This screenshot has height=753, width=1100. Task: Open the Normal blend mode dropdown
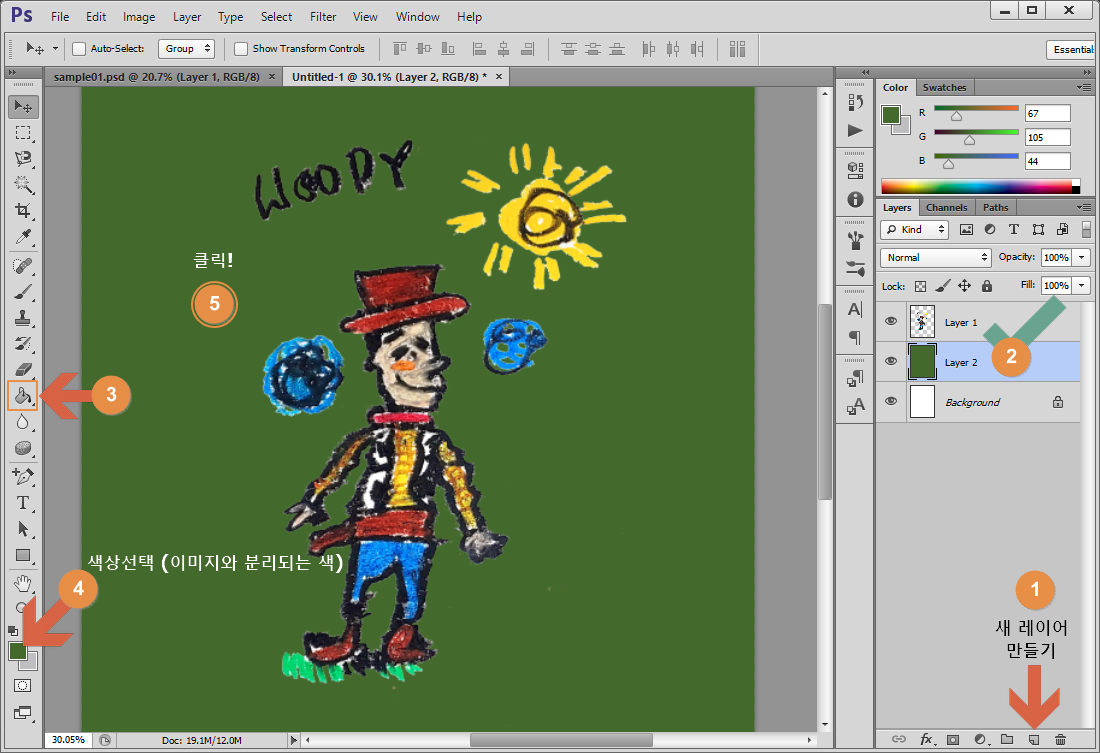tap(936, 258)
